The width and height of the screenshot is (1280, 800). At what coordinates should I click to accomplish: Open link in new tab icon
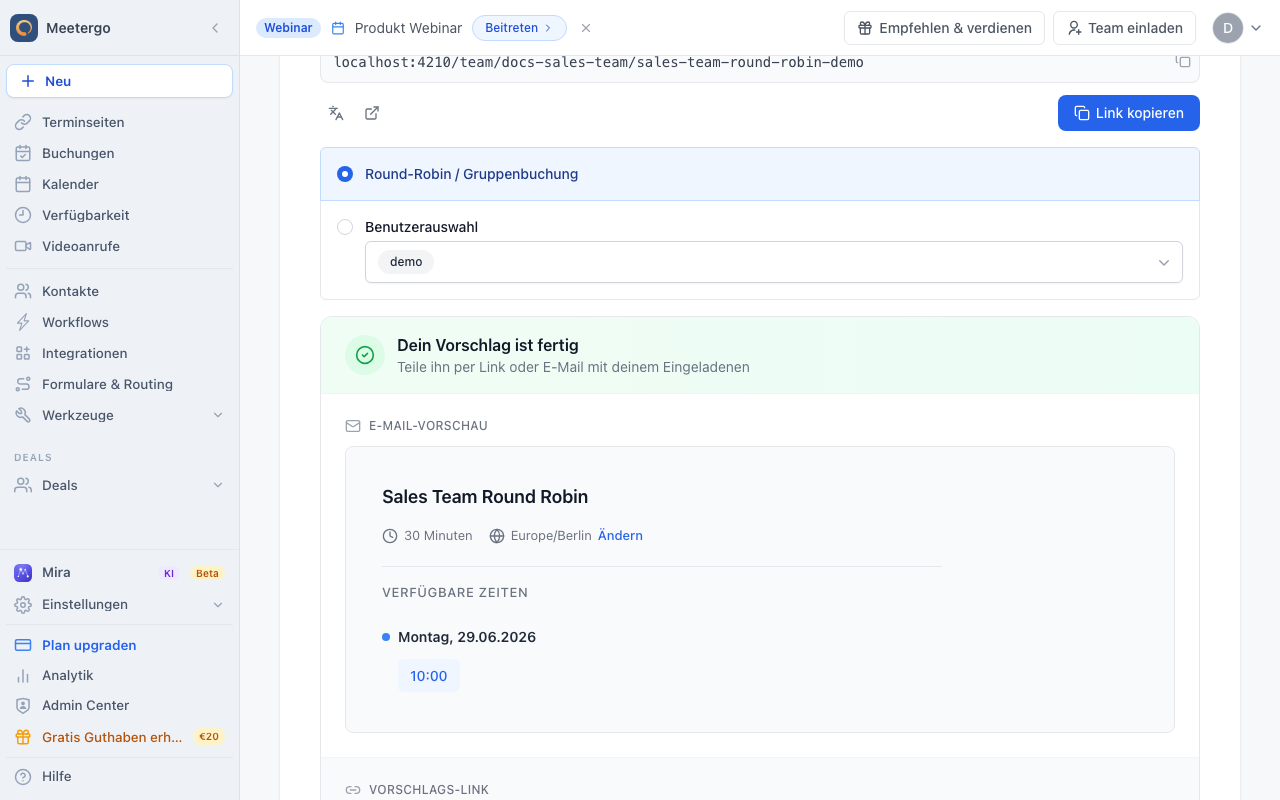coord(372,113)
